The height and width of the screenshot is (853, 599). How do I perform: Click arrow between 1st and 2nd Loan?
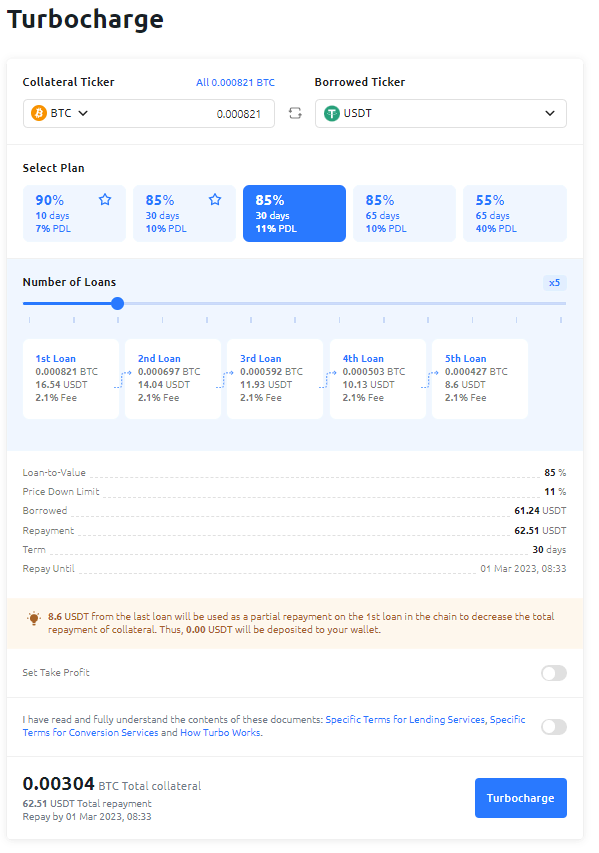click(x=123, y=379)
